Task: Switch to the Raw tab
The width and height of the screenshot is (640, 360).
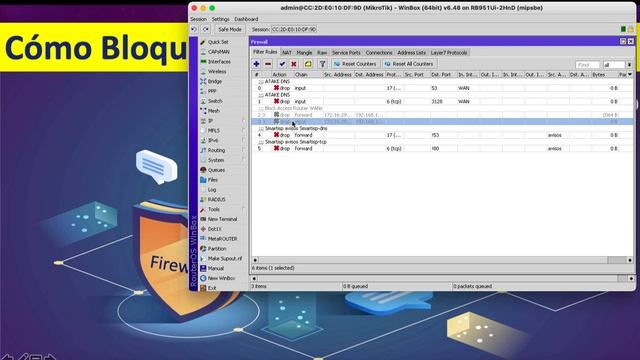Action: pos(322,53)
